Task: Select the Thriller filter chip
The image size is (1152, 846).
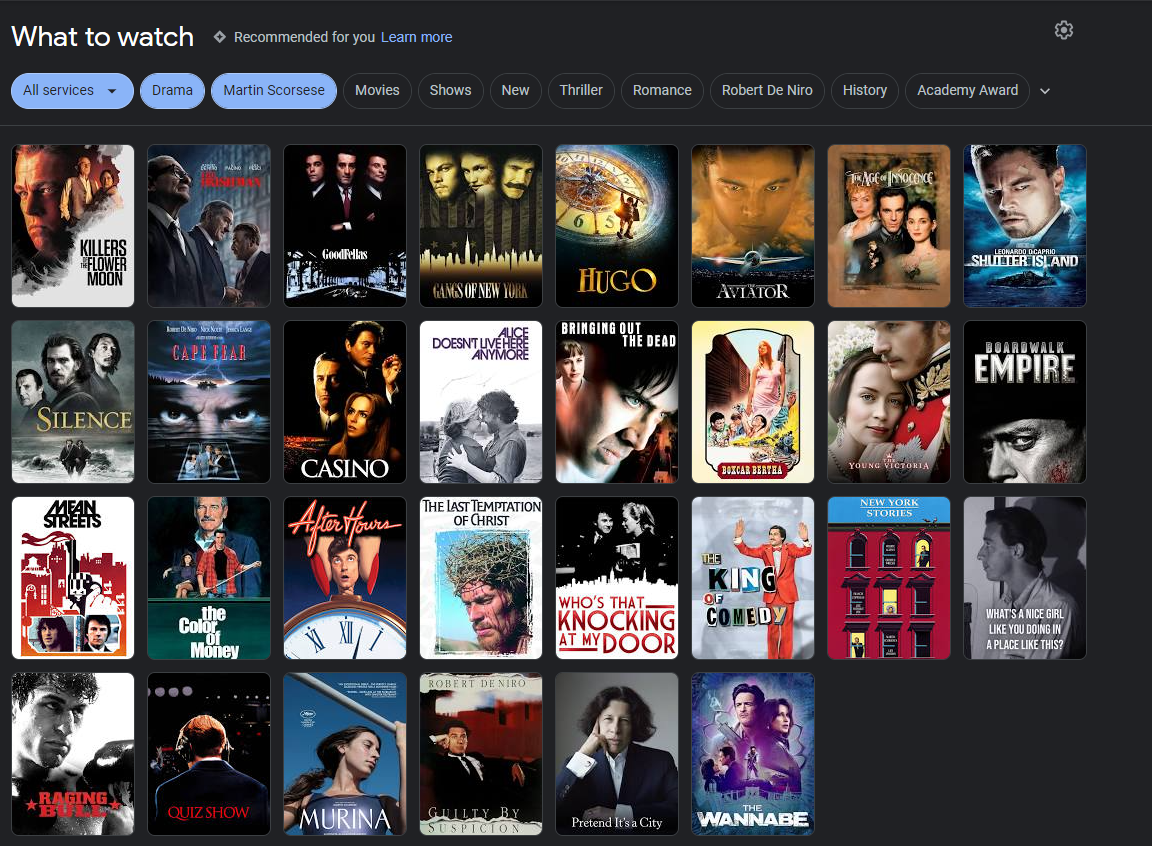Action: [x=580, y=90]
